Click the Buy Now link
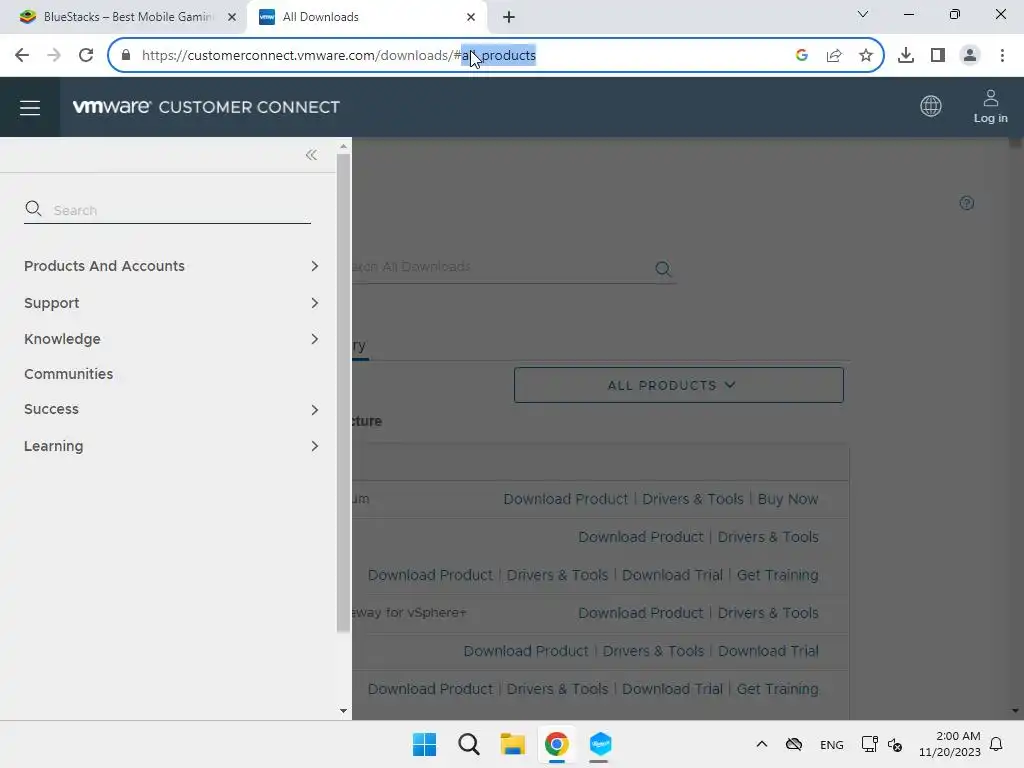The width and height of the screenshot is (1024, 768). point(788,499)
